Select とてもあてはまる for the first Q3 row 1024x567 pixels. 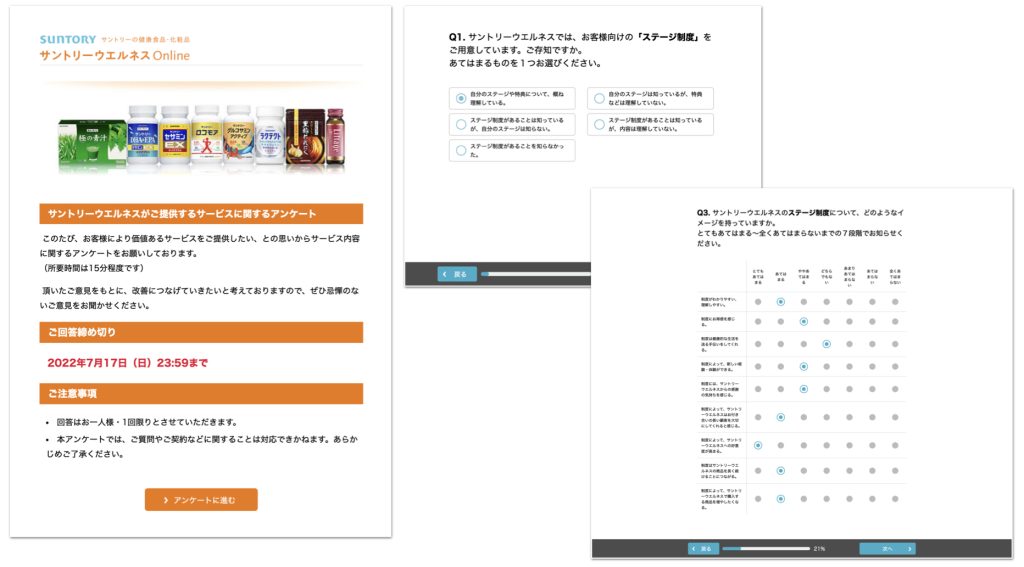(x=758, y=301)
